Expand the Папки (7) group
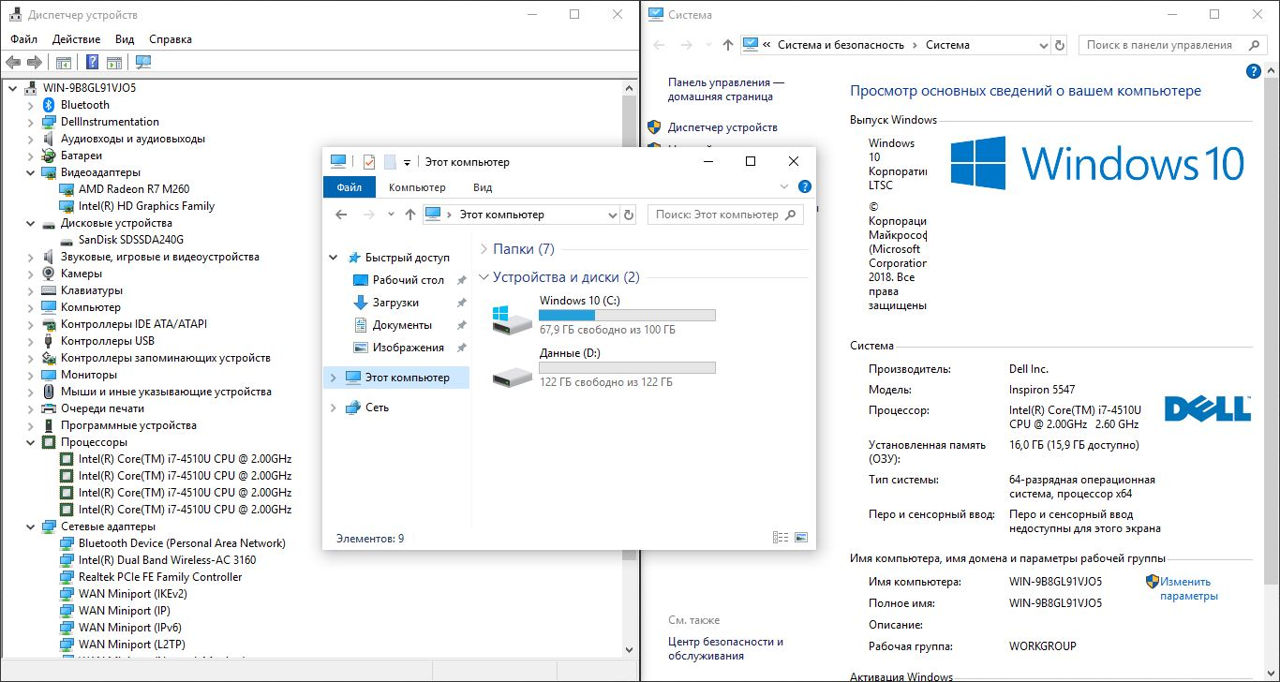This screenshot has height=682, width=1280. (x=485, y=249)
